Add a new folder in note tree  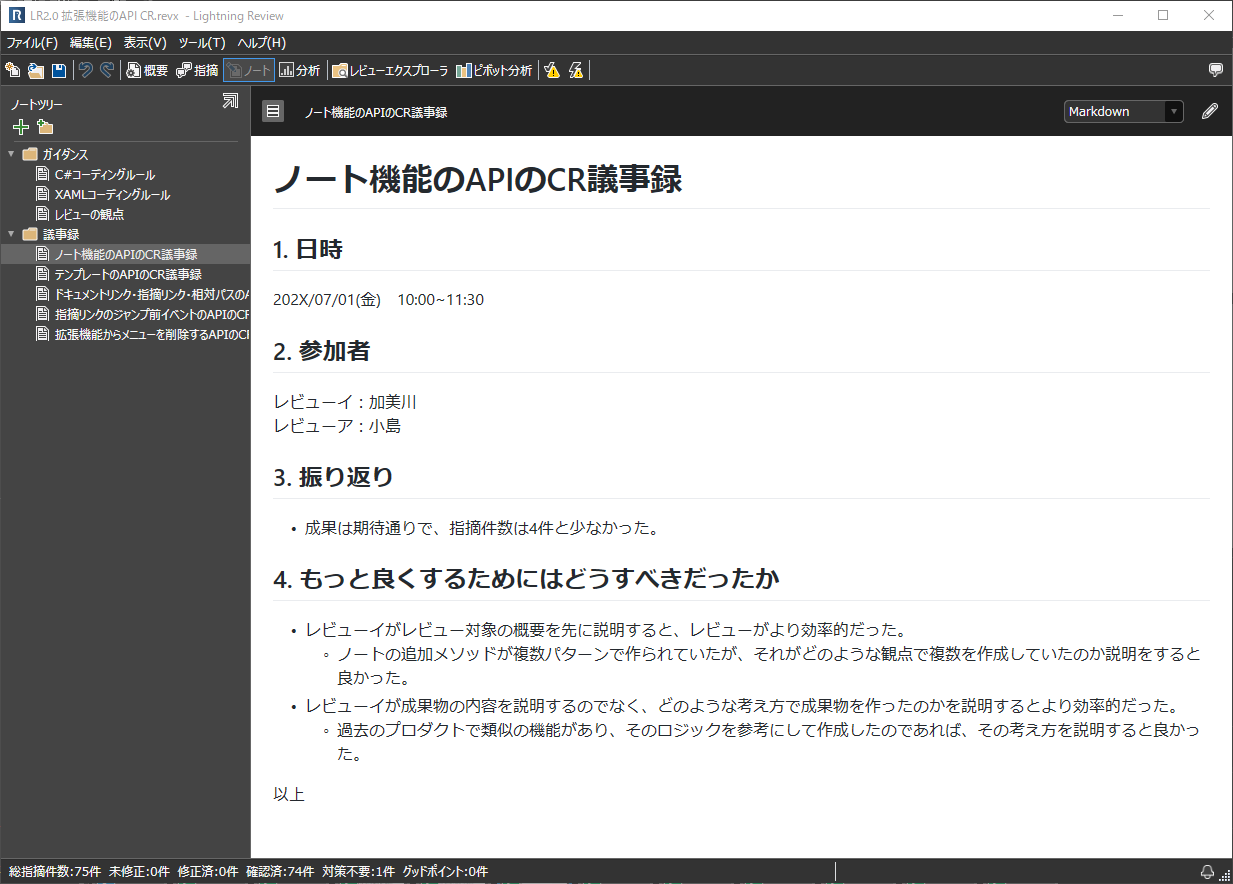click(45, 127)
